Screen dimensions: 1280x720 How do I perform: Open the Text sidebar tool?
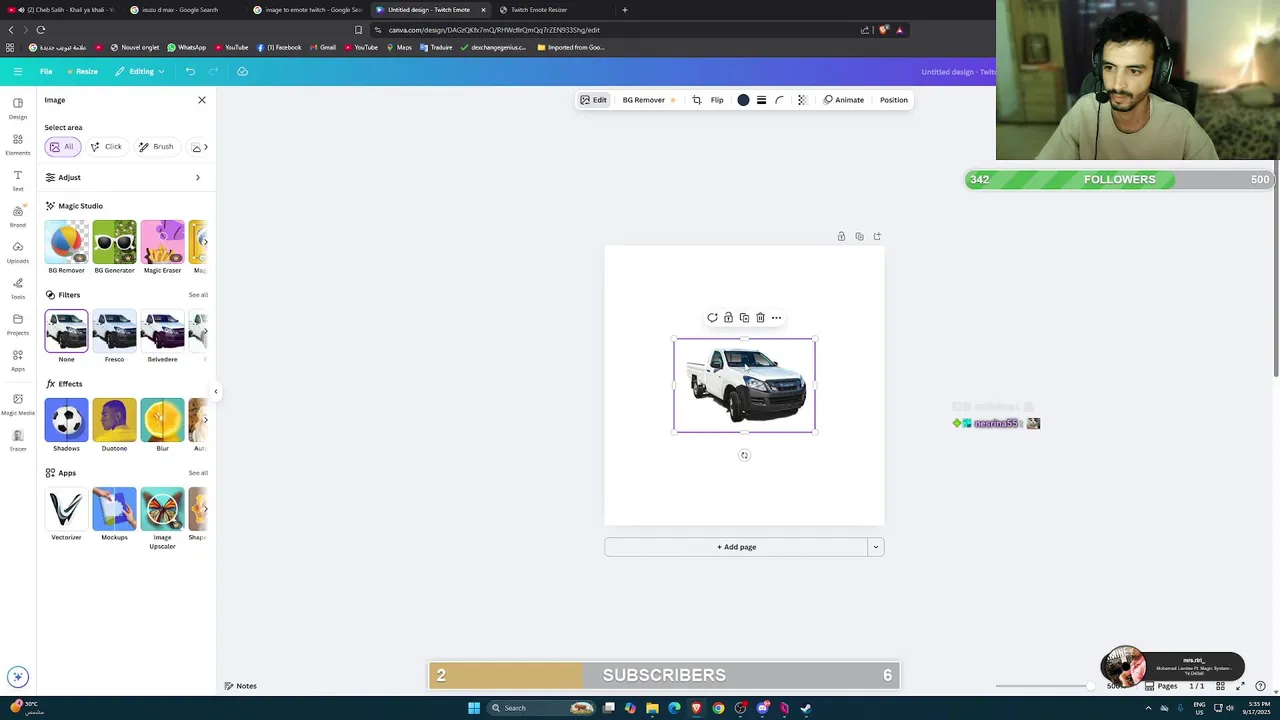[x=18, y=180]
